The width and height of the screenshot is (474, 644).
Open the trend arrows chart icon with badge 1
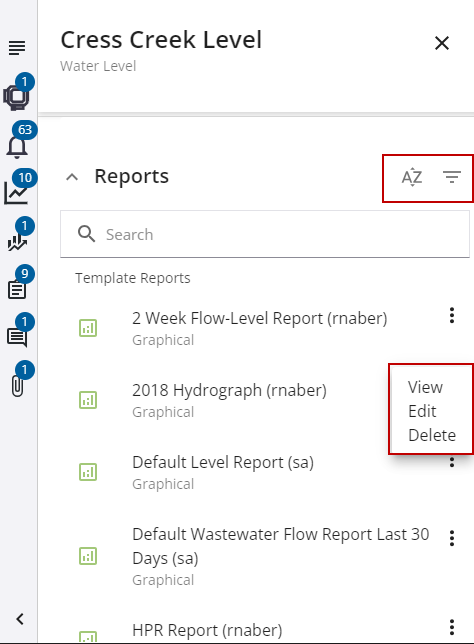tap(17, 242)
